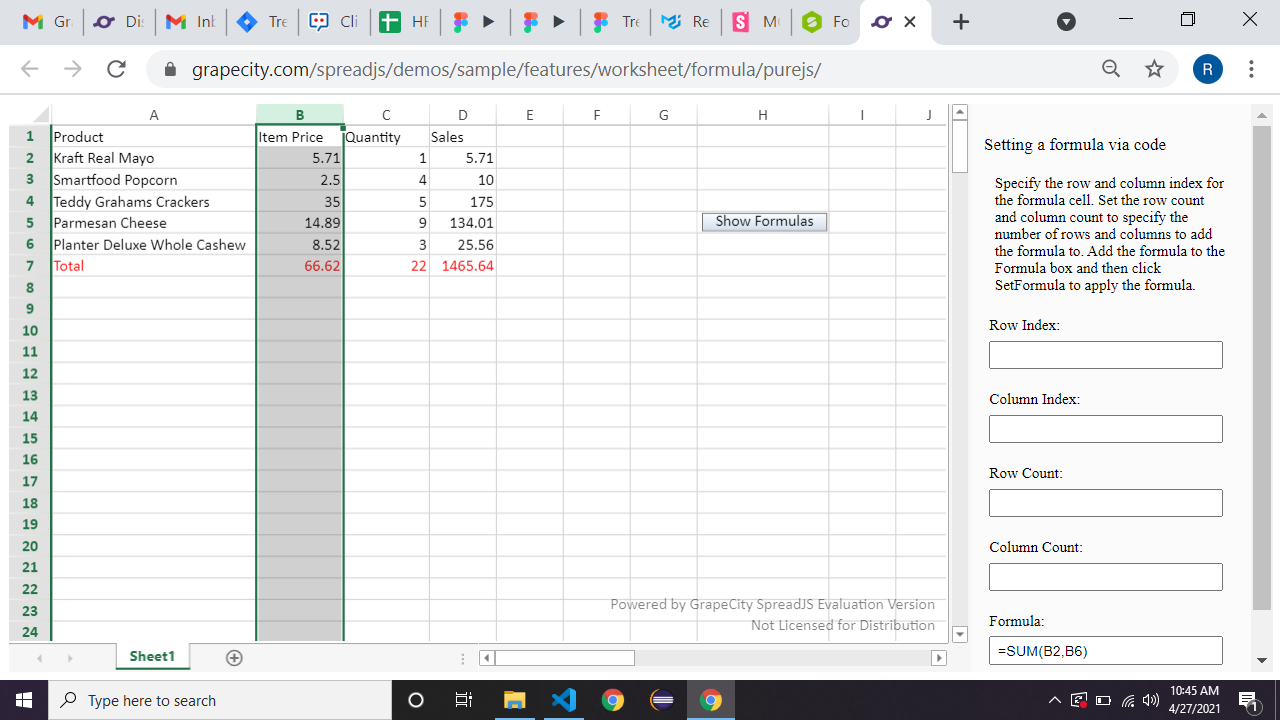Open a new browser tab
The width and height of the screenshot is (1280, 720).
960,21
